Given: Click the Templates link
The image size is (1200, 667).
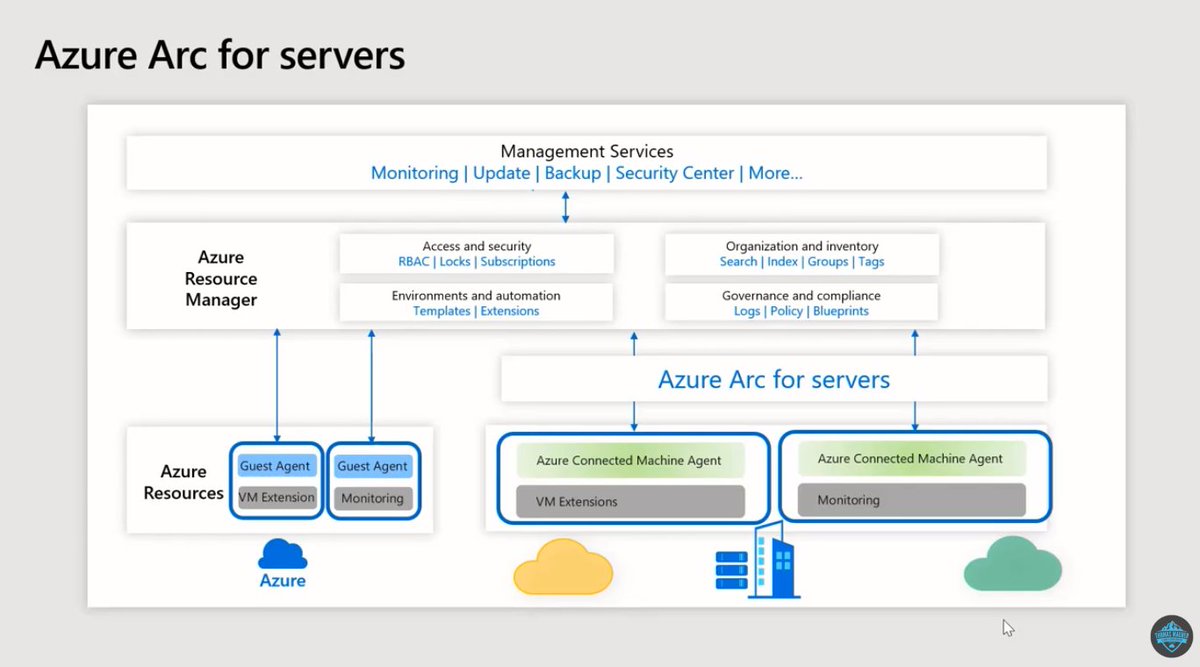Looking at the screenshot, I should pos(442,311).
